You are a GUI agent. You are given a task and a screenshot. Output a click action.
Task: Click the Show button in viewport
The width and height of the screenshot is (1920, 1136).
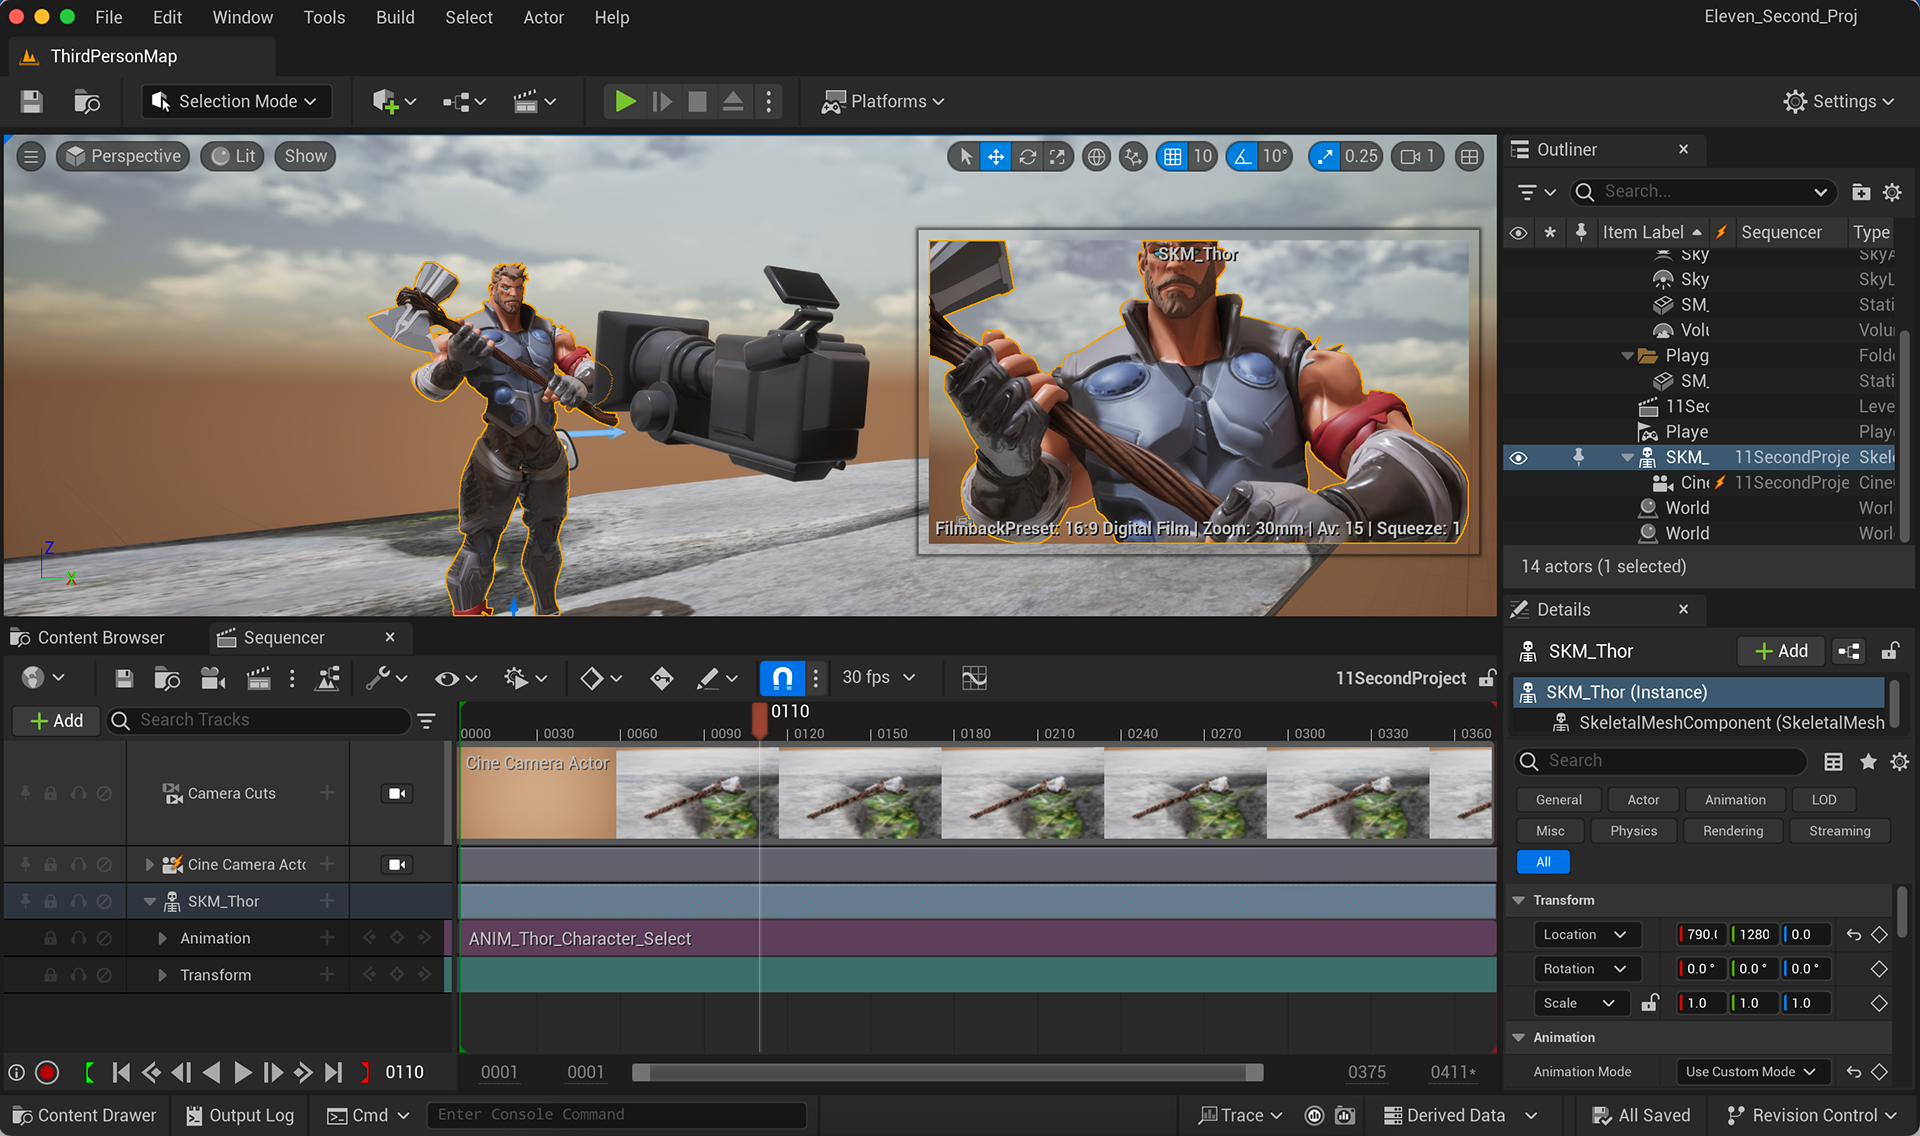click(305, 156)
